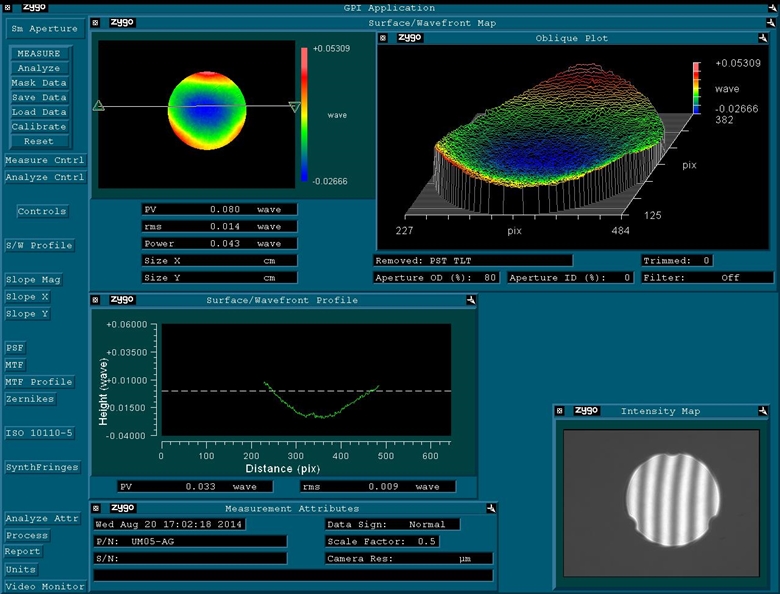The height and width of the screenshot is (594, 780).
Task: Click Surface/Wavefront Profile pin icon
Action: tap(471, 300)
